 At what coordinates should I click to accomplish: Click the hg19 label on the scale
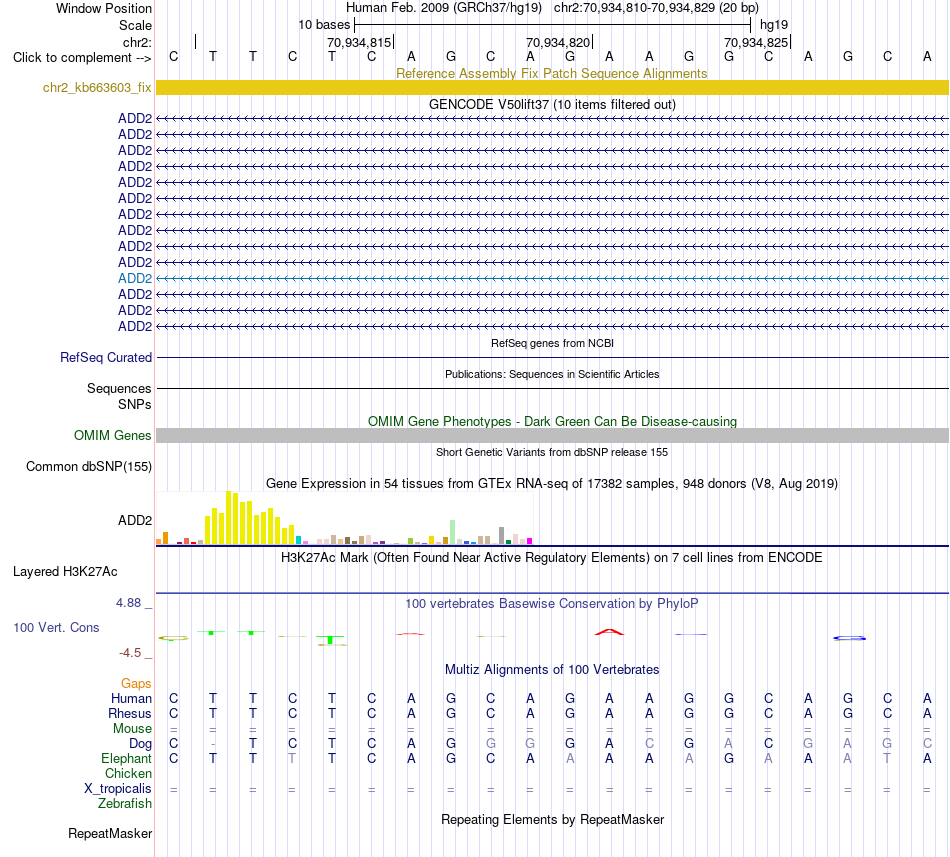pos(774,25)
